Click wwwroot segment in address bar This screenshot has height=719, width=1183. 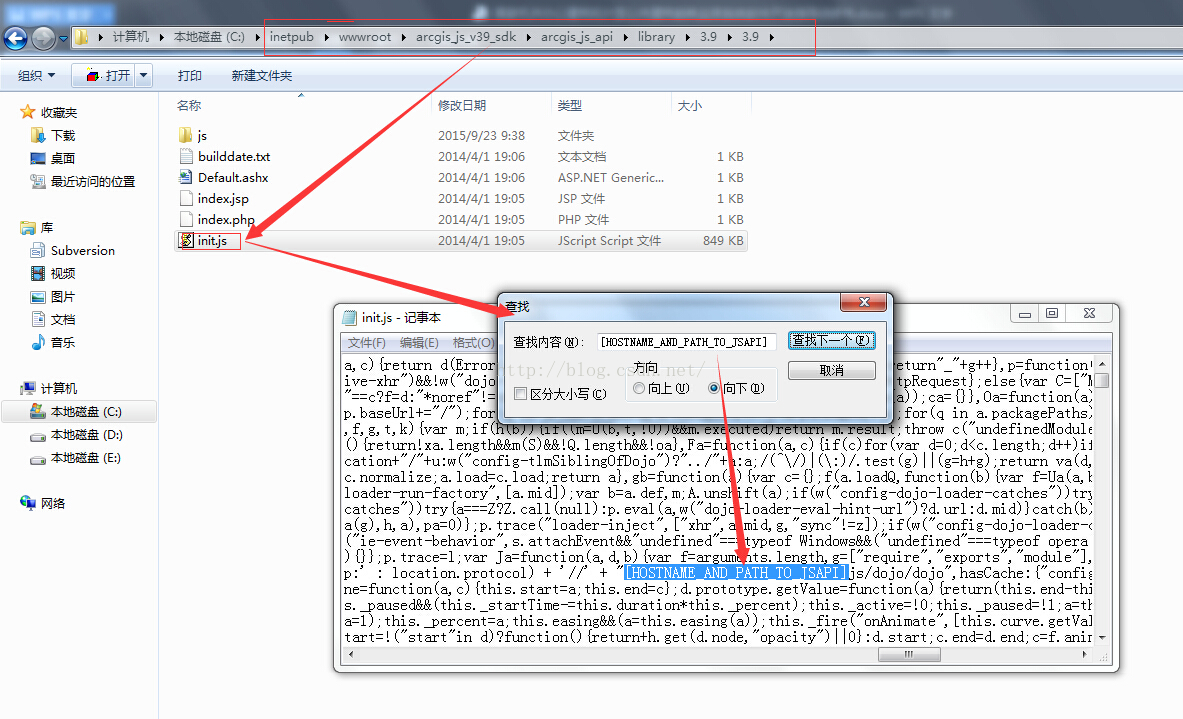(365, 37)
